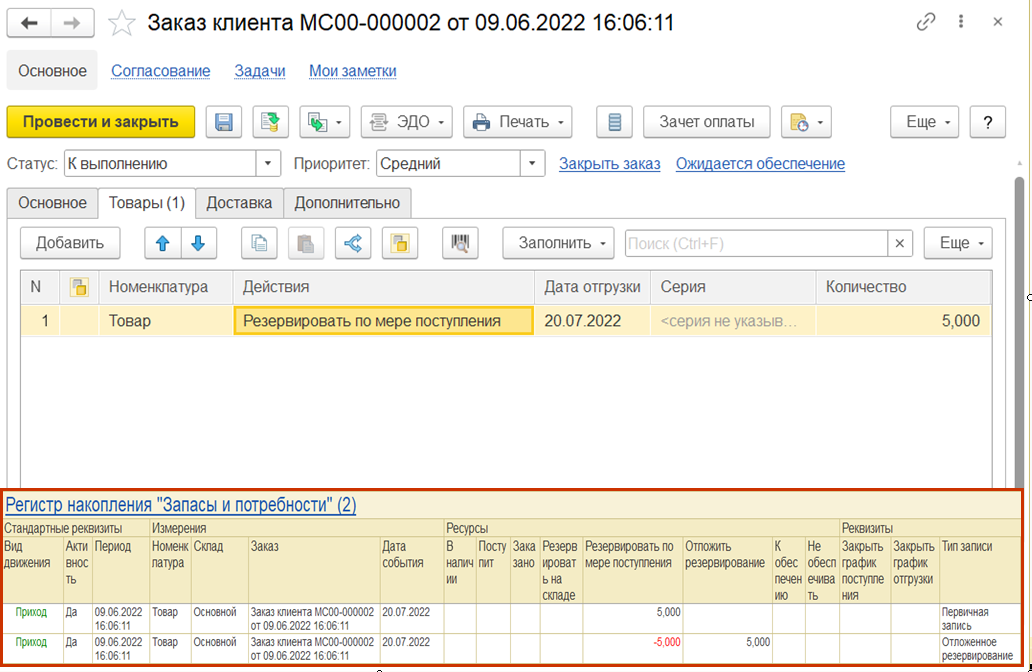This screenshot has height=672, width=1032.
Task: Click into the Поиск (Ctrl+F) search field
Action: tap(755, 243)
